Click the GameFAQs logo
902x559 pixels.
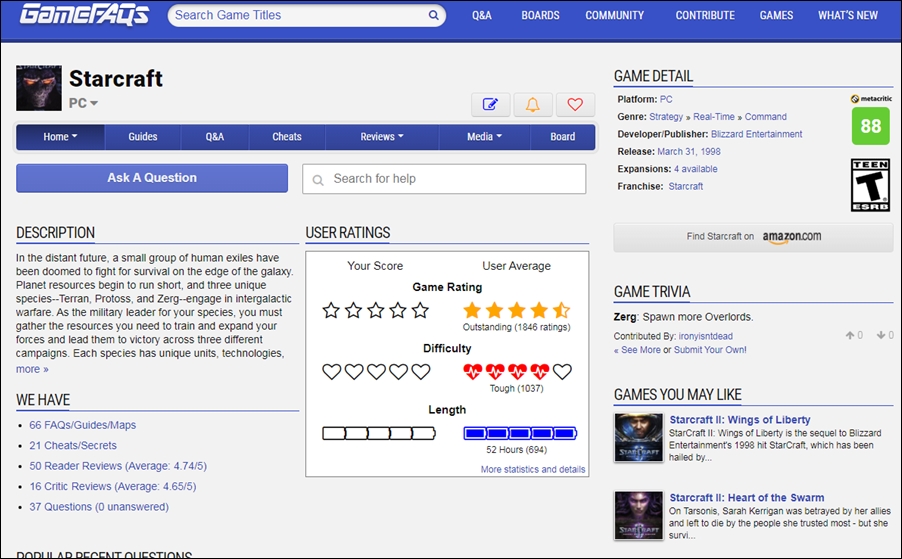click(x=85, y=14)
